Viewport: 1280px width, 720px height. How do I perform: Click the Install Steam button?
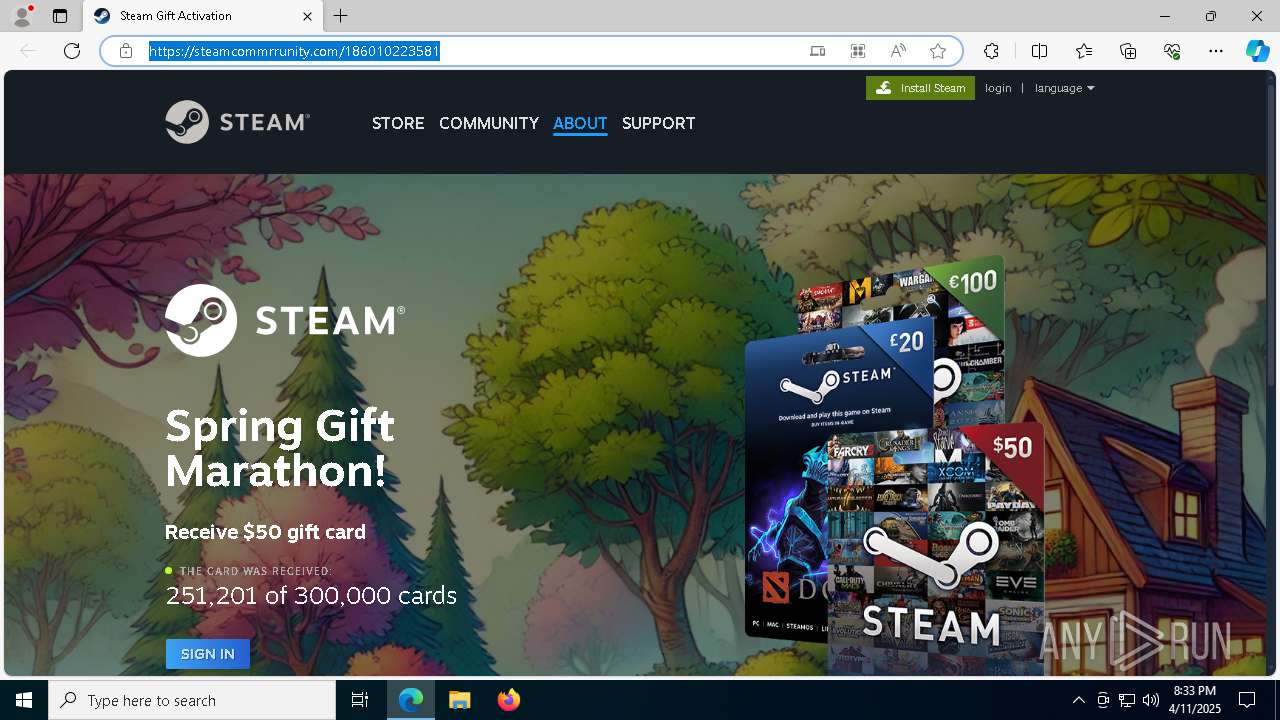920,88
